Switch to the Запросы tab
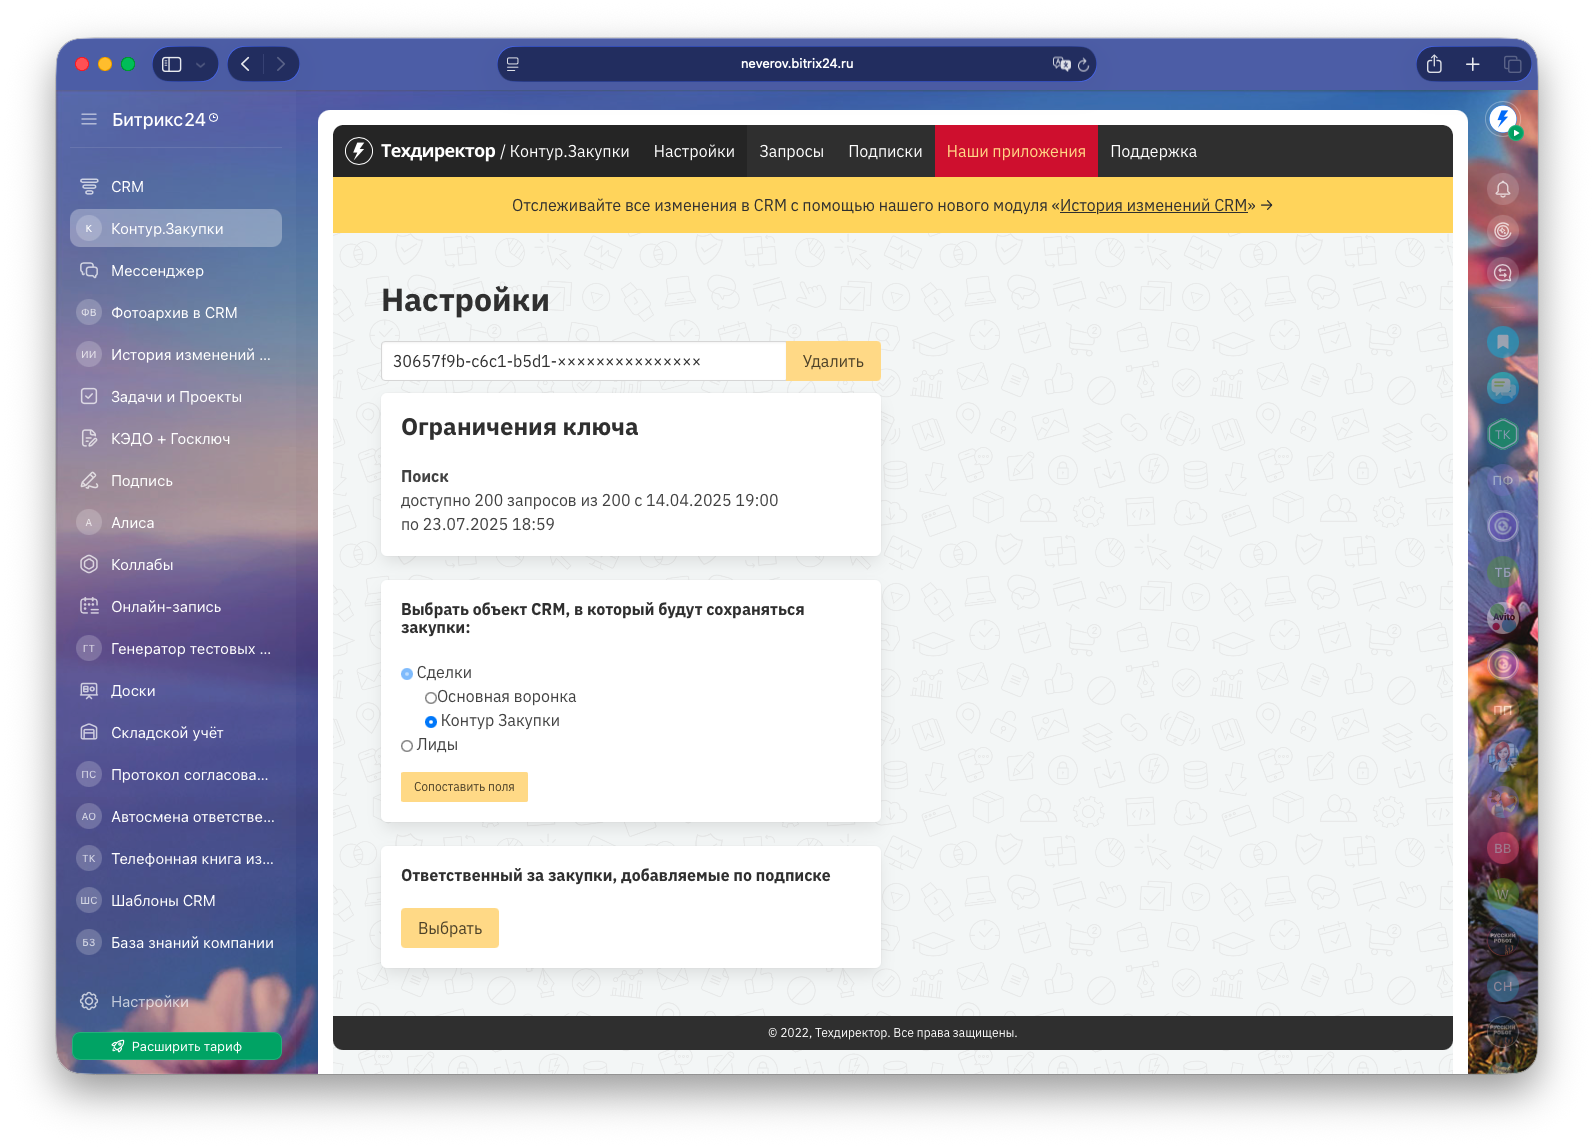The image size is (1594, 1148). point(791,152)
